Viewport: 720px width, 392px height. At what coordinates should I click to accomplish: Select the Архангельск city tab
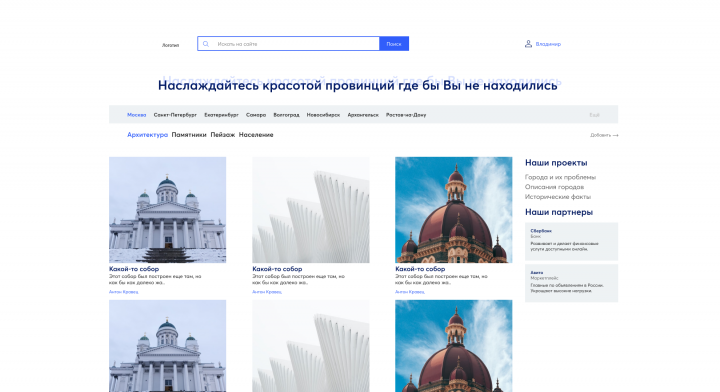[363, 115]
